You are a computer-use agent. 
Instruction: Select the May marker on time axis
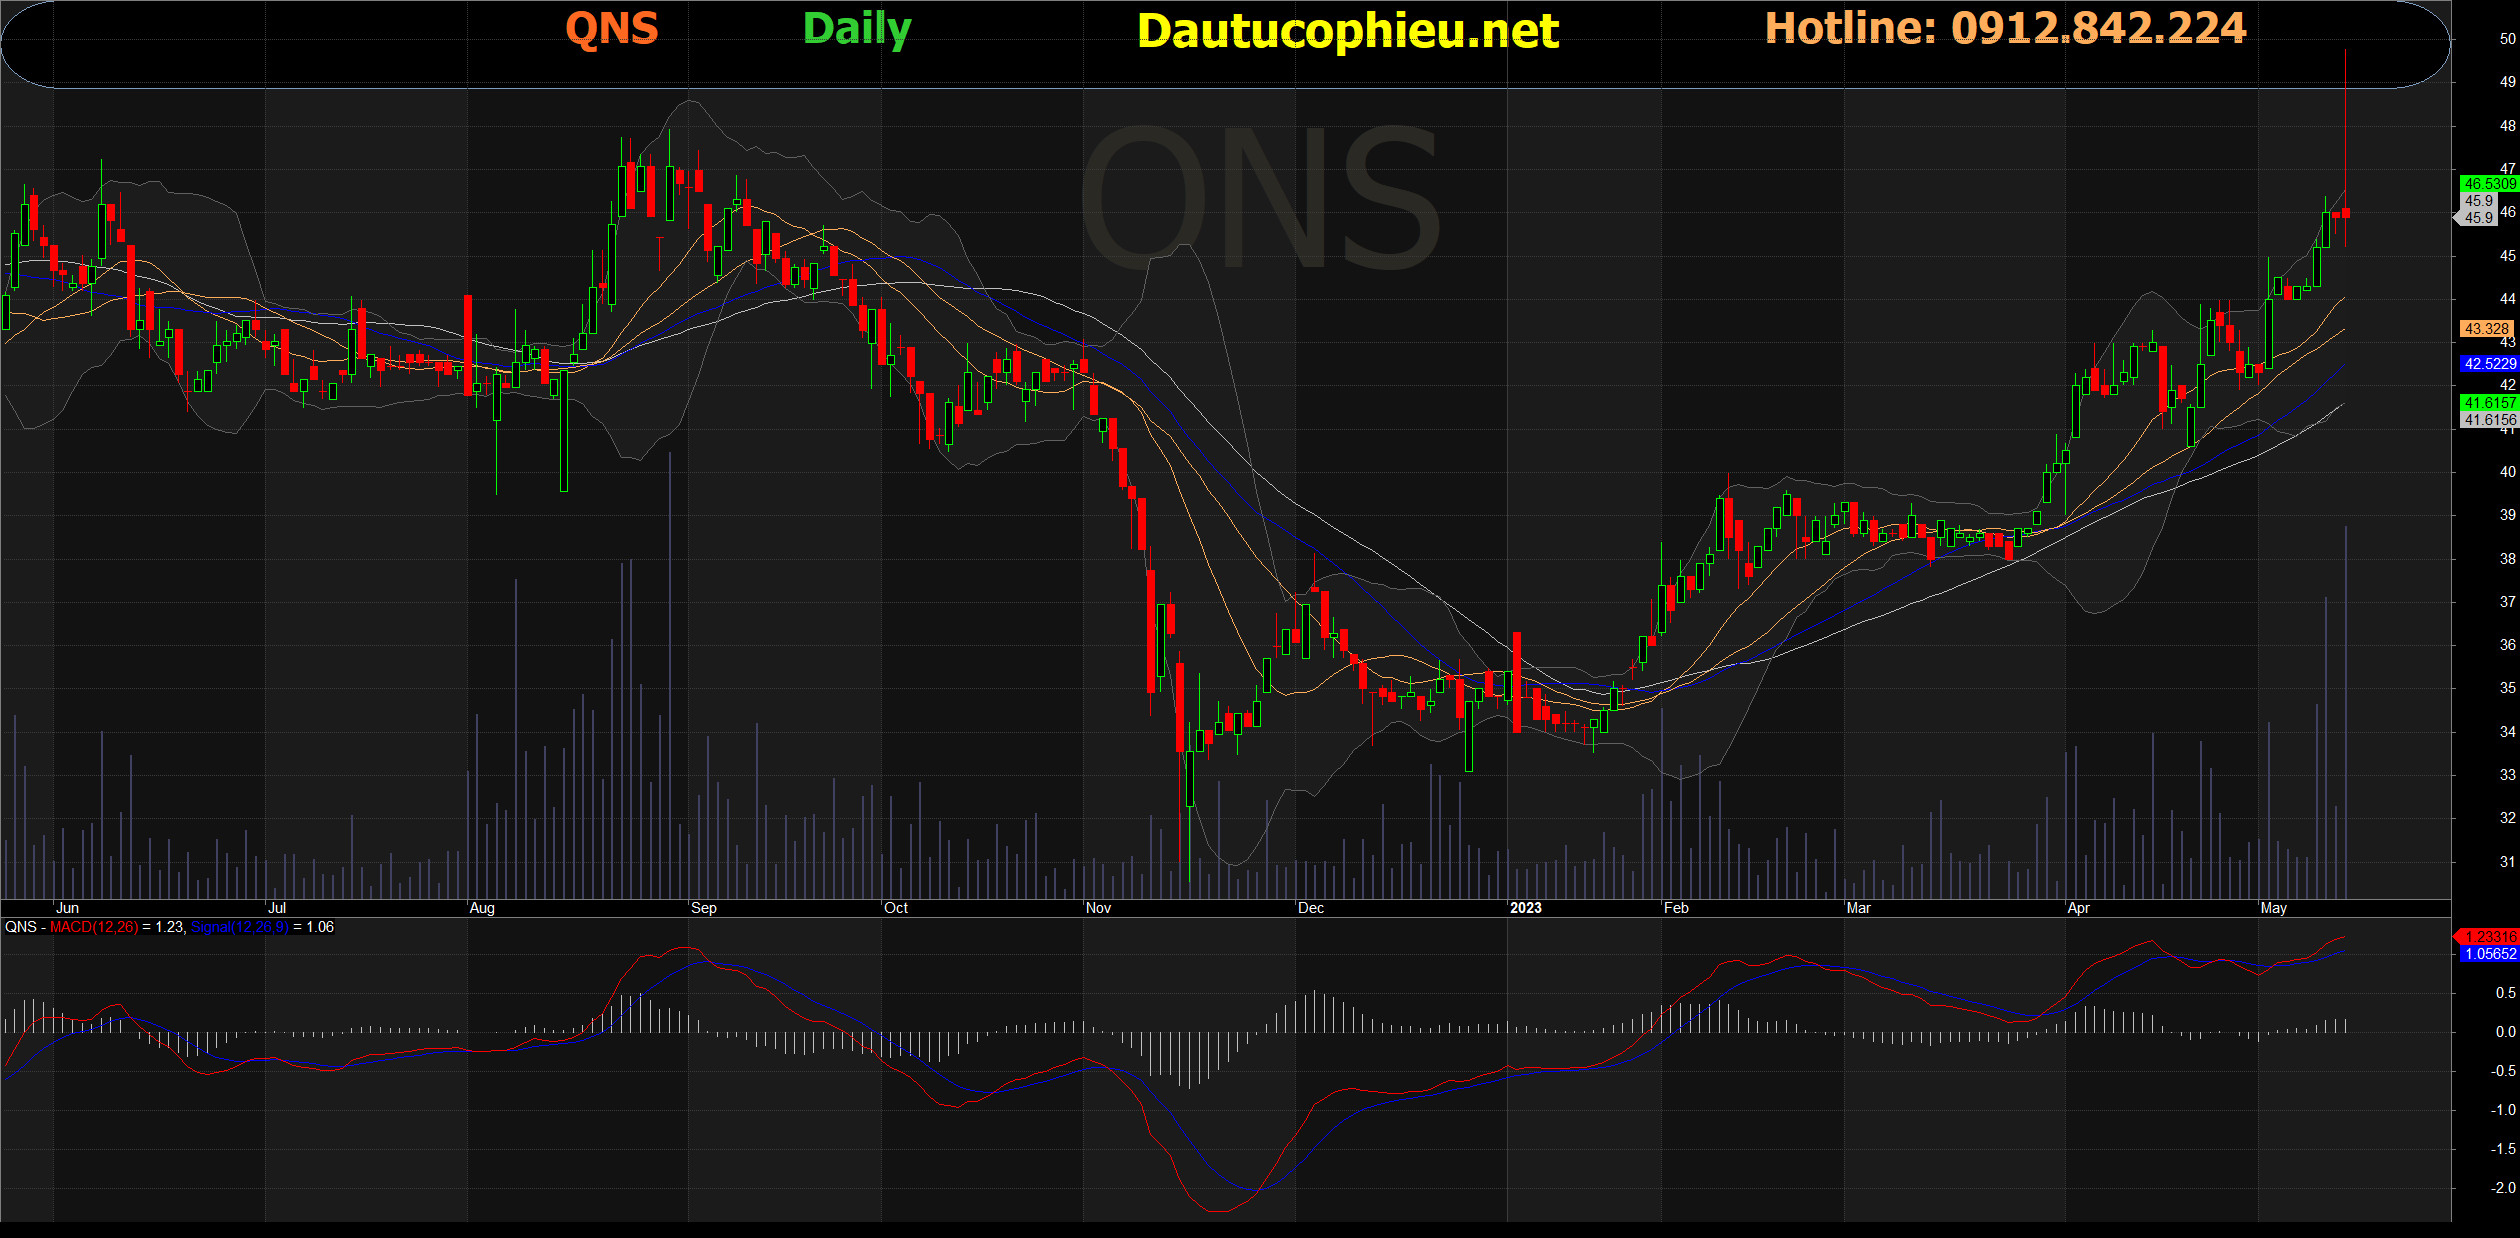click(x=2273, y=908)
